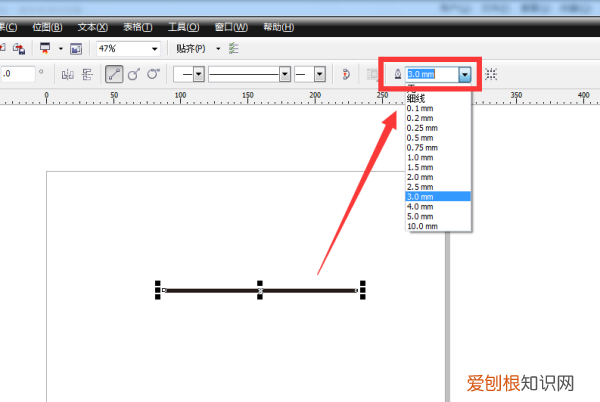
Task: Select 10.0 mm outline width
Action: point(438,226)
